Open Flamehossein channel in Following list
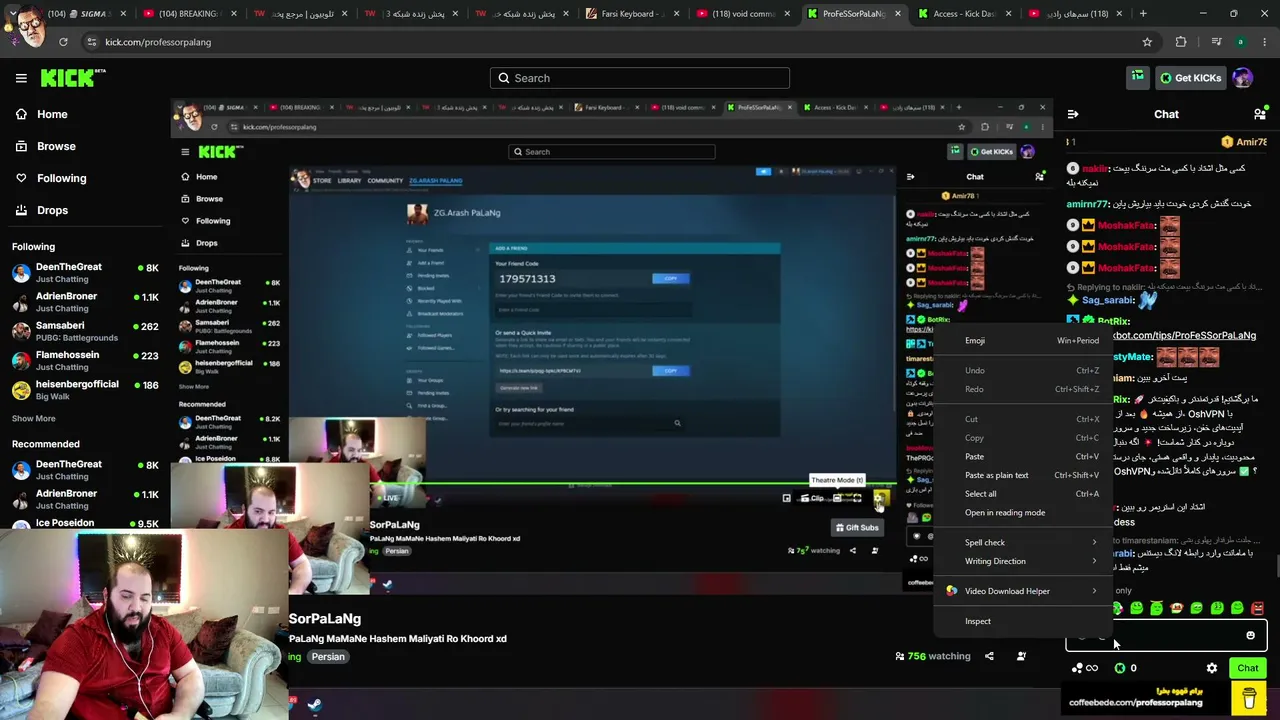The image size is (1280, 720). click(x=85, y=361)
